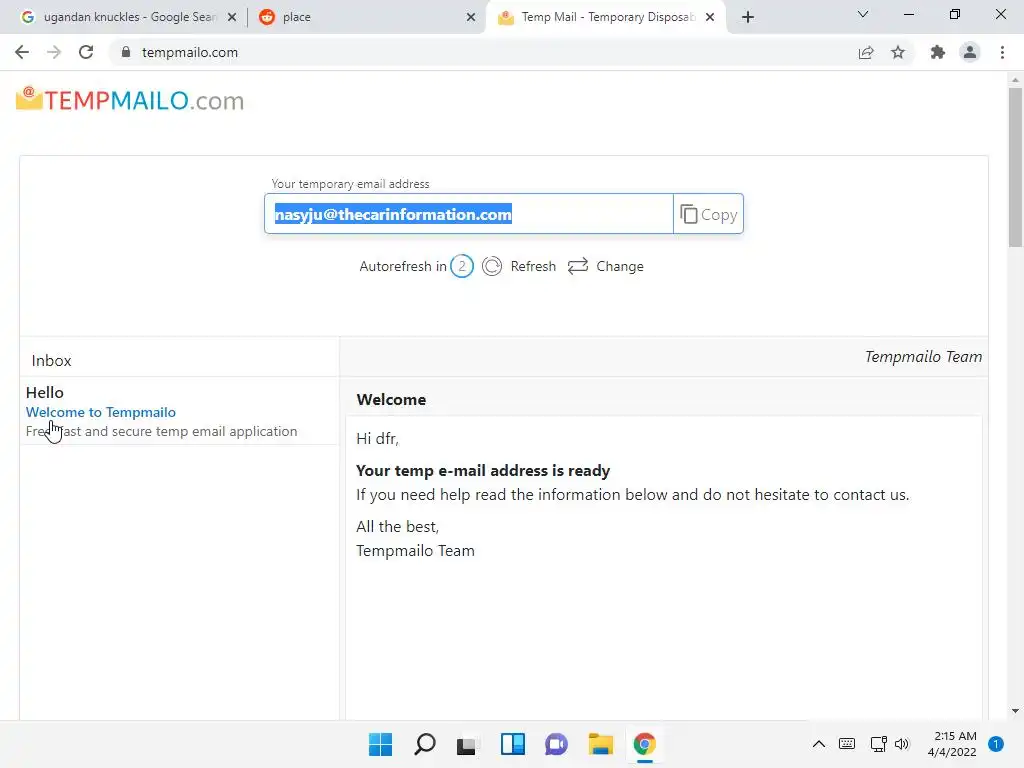Screen dimensions: 1024x768
Task: Show hidden system tray icons
Action: (818, 744)
